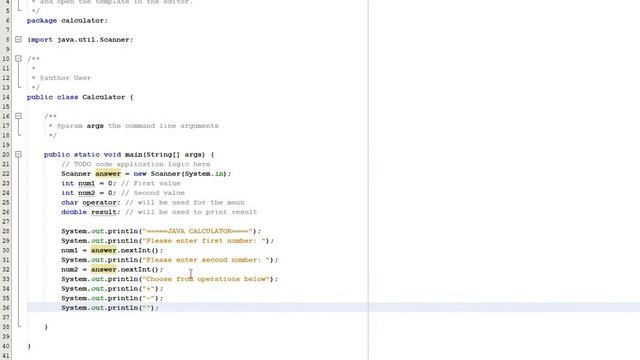640x360 pixels.
Task: Place cursor inside empty quotes on line 36
Action: tap(146, 308)
